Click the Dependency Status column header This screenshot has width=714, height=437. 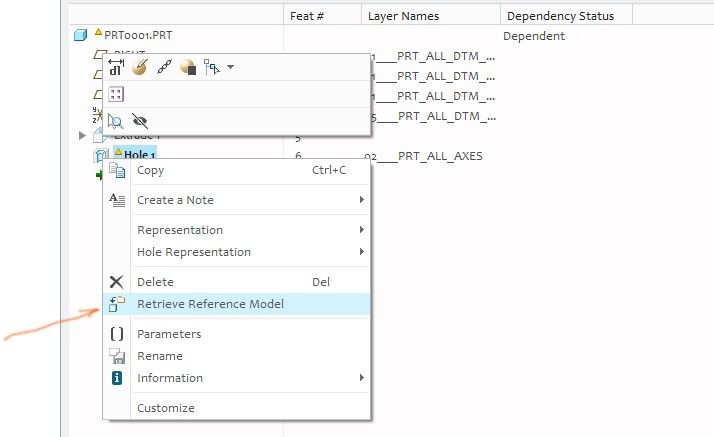(x=560, y=16)
